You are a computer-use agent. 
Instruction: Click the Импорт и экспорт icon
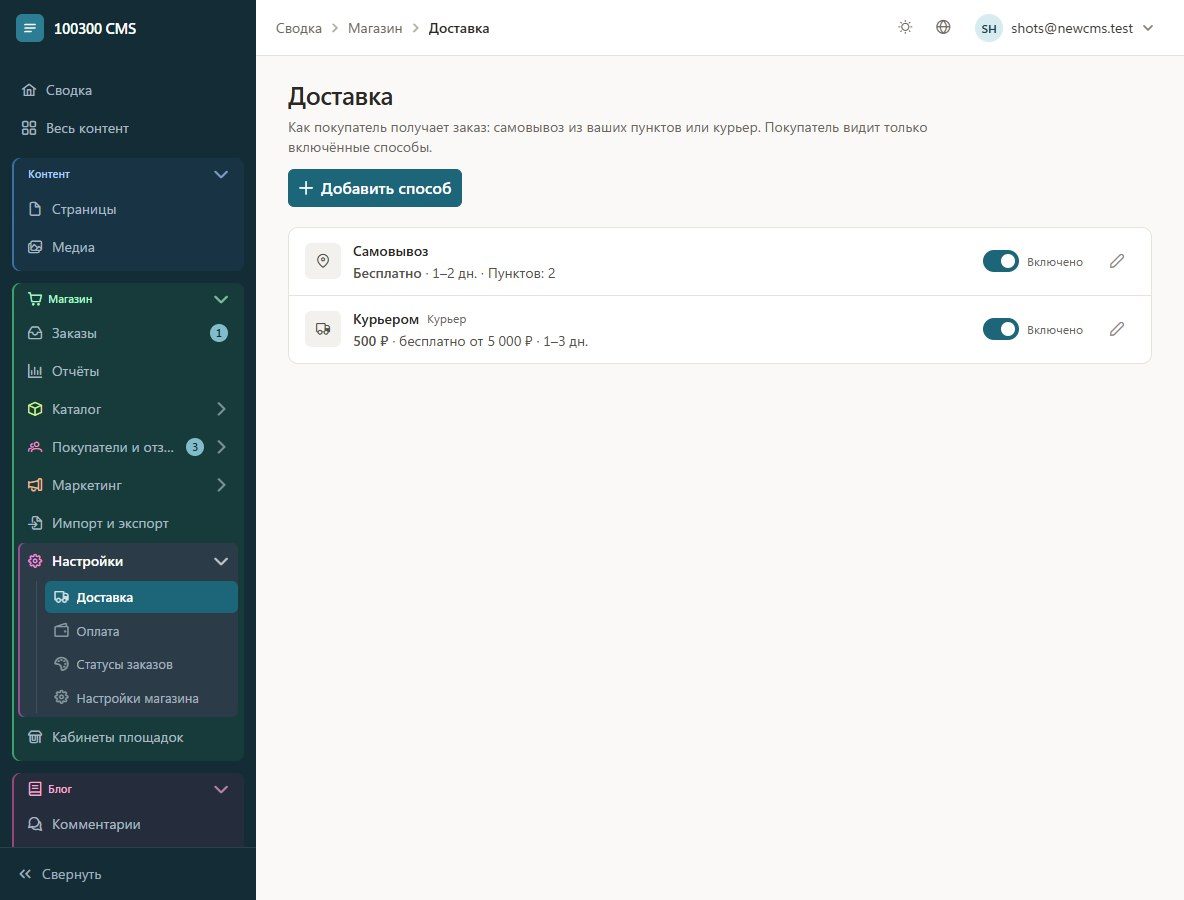pyautogui.click(x=35, y=522)
